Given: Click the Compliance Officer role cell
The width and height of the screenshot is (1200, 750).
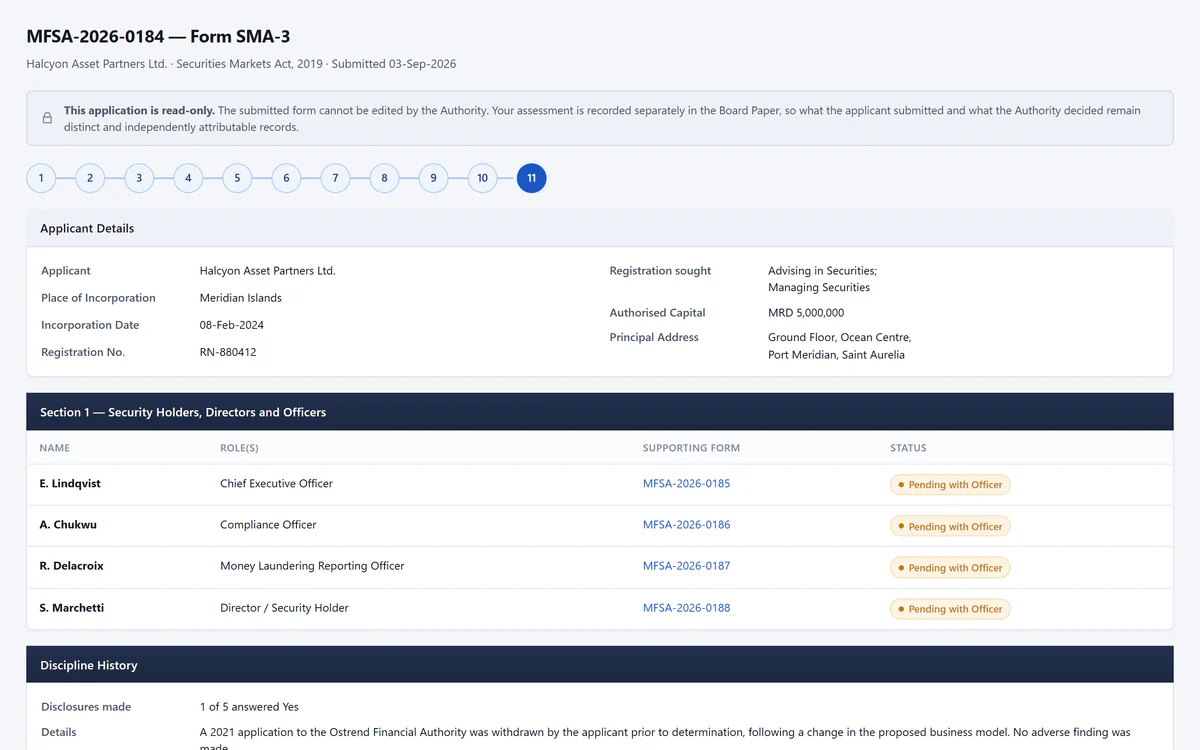Looking at the screenshot, I should tap(268, 524).
